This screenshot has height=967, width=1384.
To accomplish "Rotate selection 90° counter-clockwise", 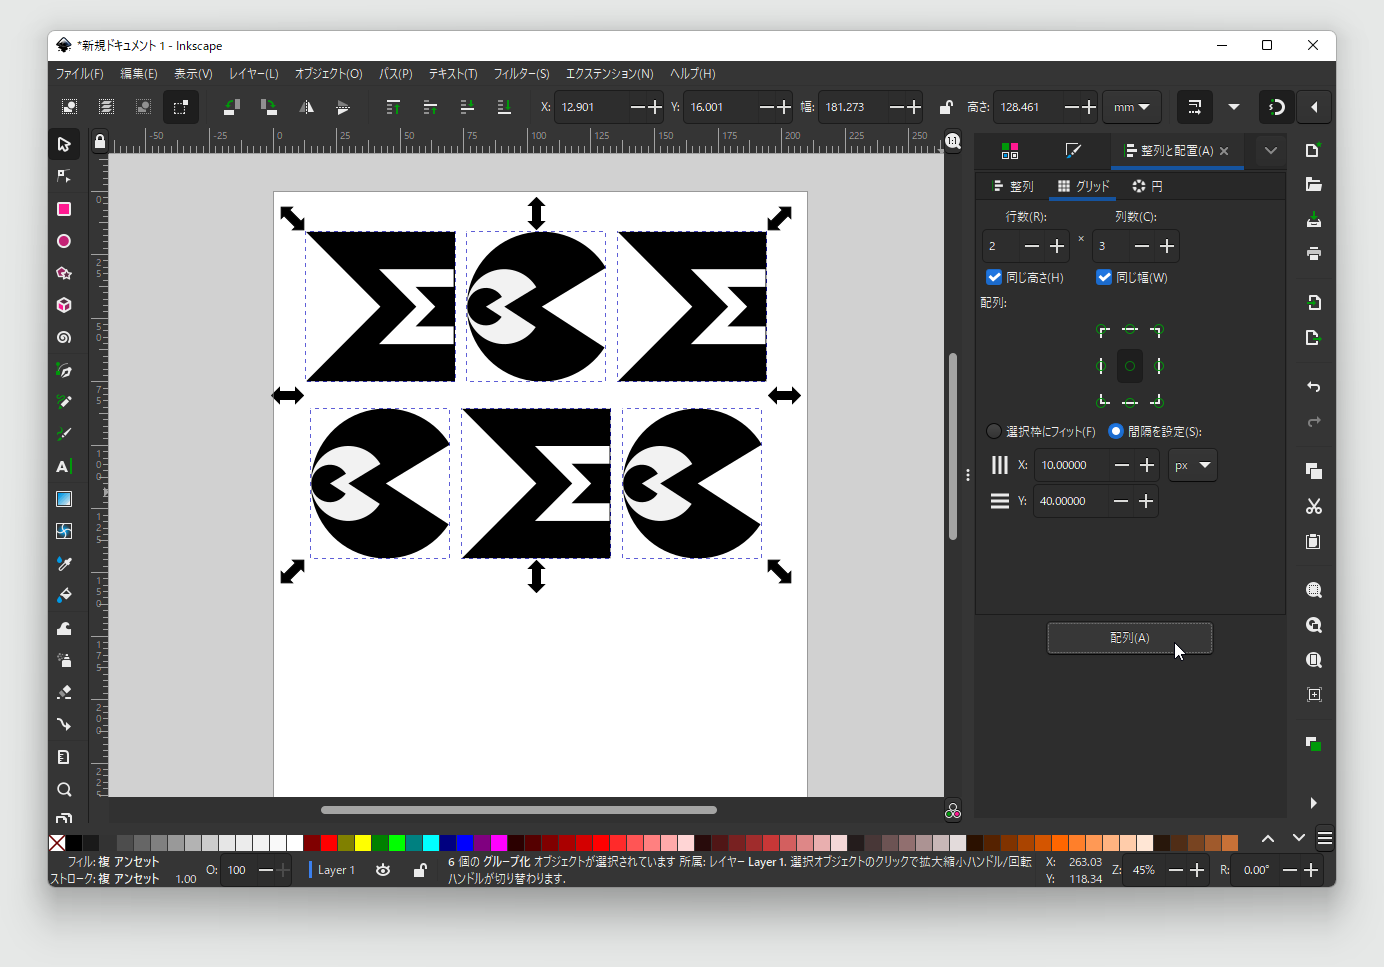I will [232, 107].
